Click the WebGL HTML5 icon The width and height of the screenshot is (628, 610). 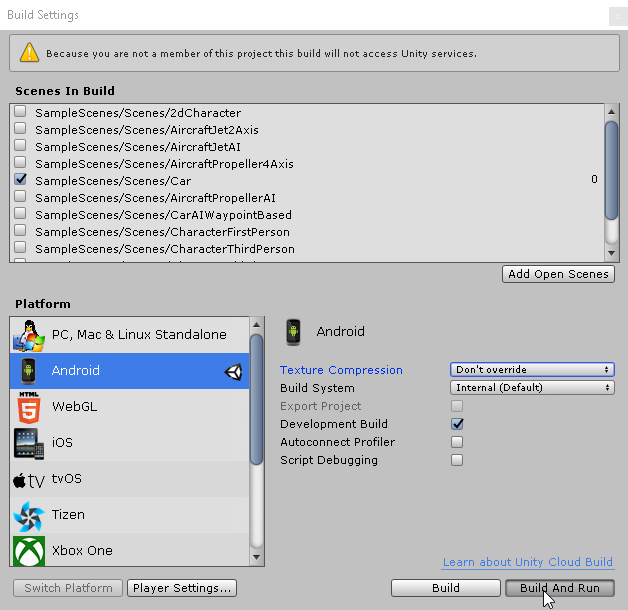pyautogui.click(x=29, y=407)
